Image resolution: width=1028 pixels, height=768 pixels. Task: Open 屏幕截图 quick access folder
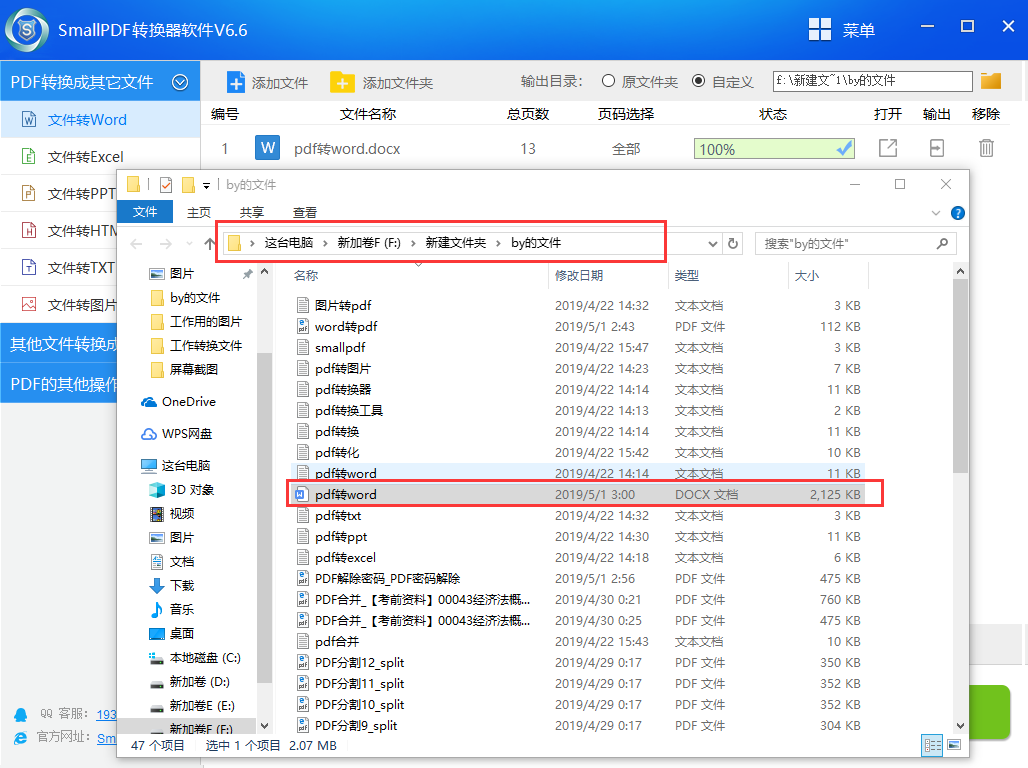click(x=184, y=369)
